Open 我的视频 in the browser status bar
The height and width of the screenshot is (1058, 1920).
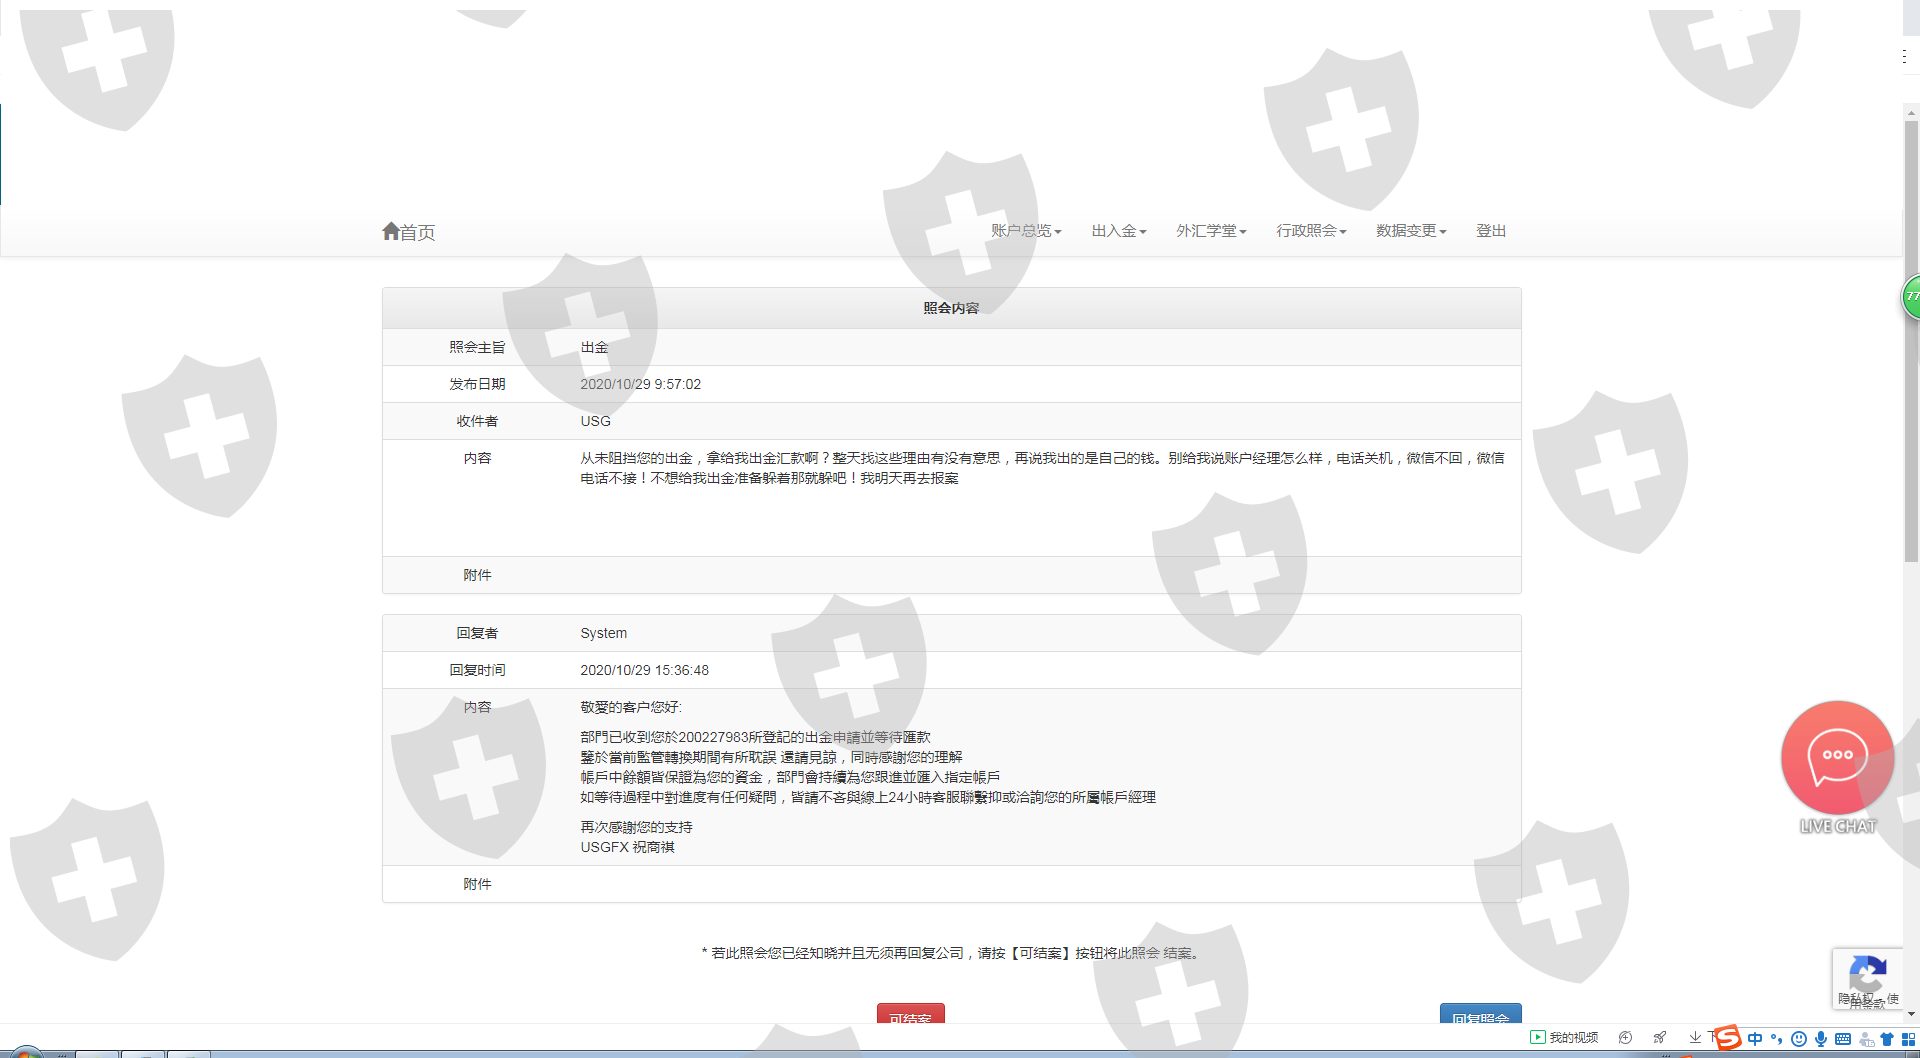(1565, 1038)
